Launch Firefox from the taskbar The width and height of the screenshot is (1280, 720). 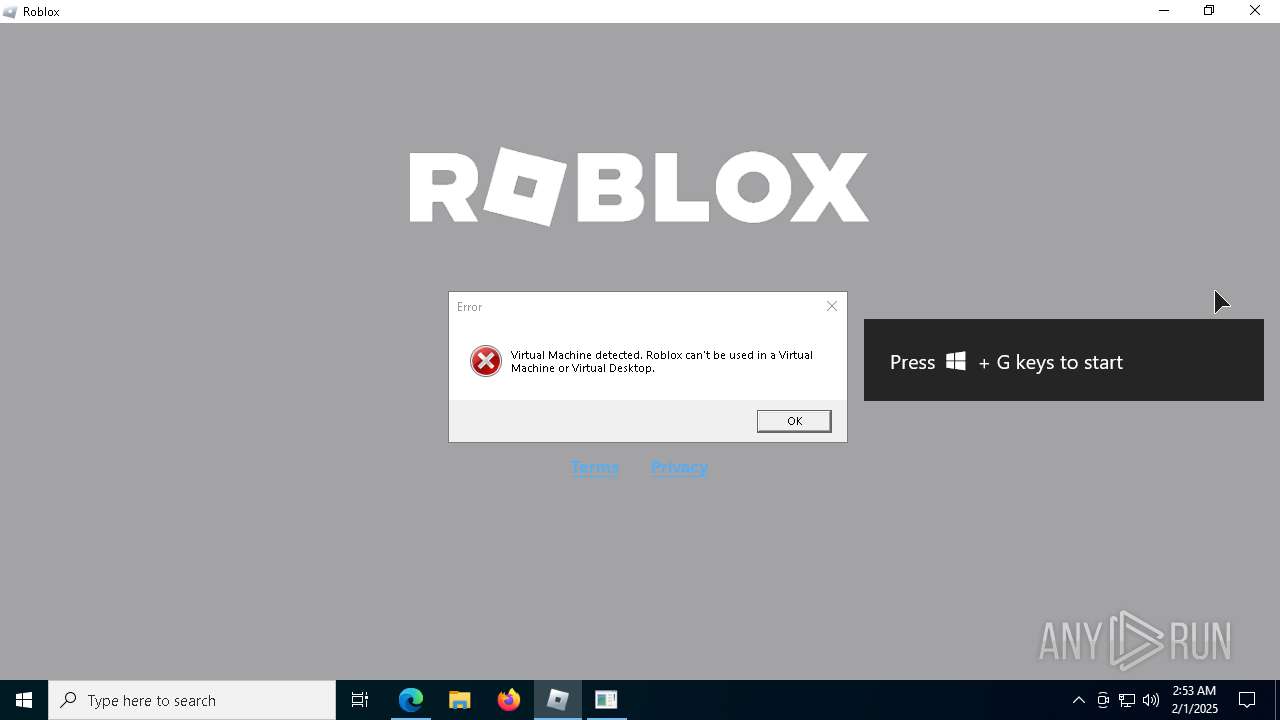click(x=509, y=700)
